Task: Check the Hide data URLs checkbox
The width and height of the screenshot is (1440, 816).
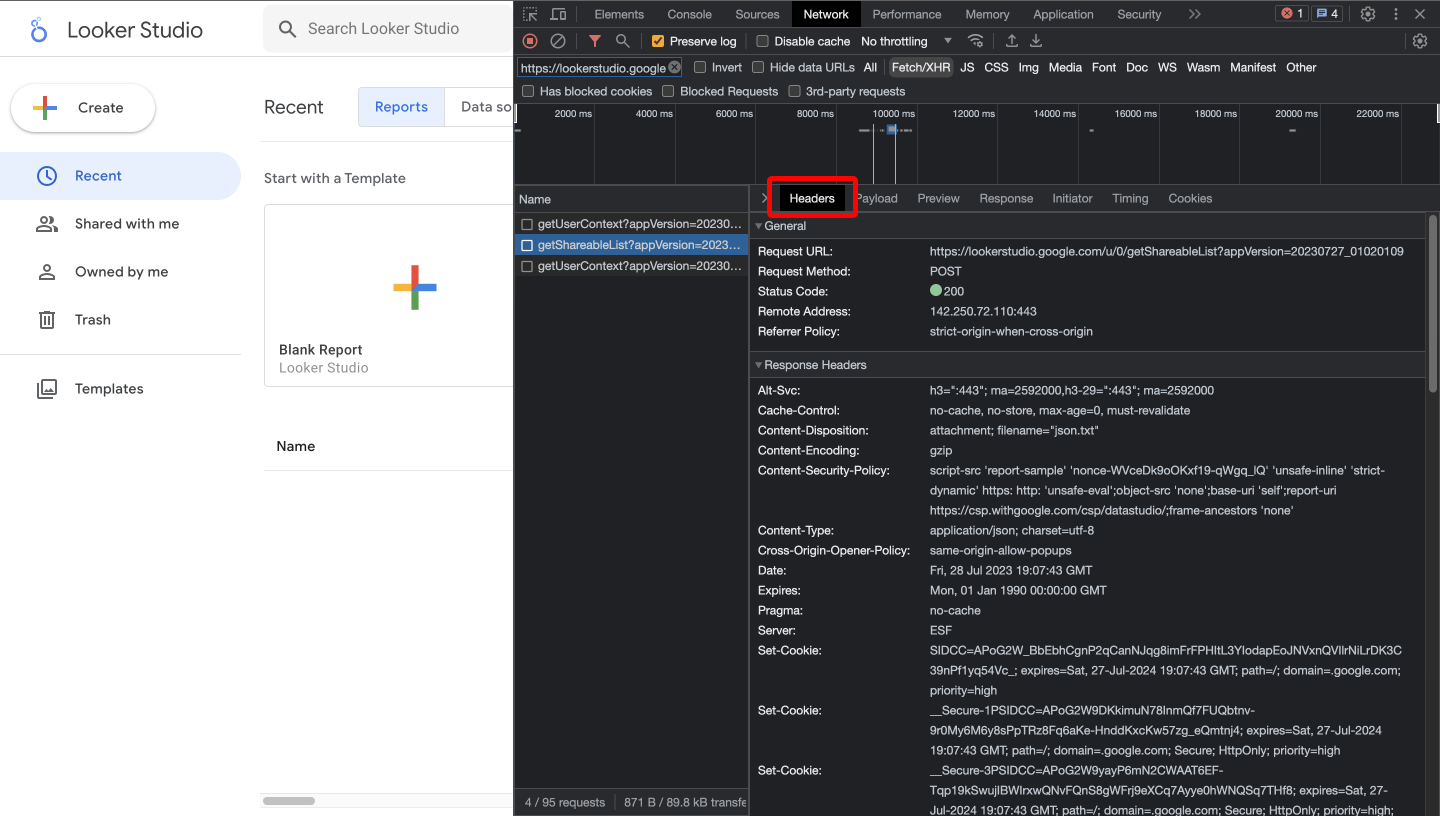Action: [x=759, y=67]
